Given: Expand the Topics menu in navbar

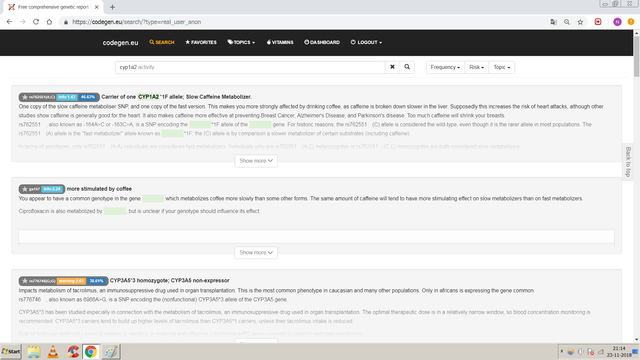Looking at the screenshot, I should point(241,42).
